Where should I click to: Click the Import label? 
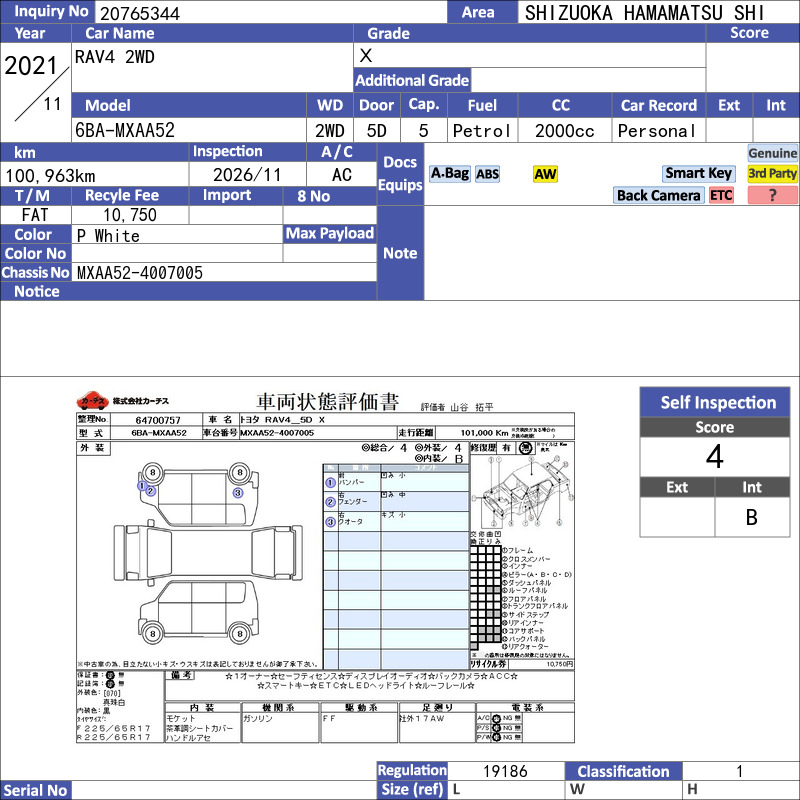(227, 195)
